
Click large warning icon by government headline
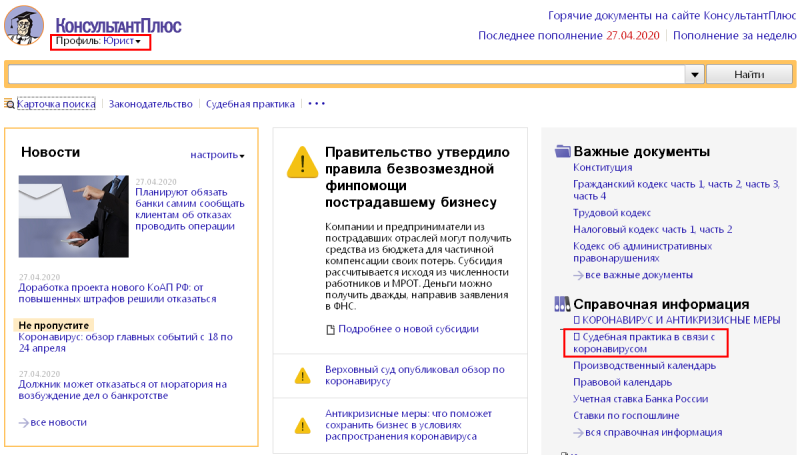click(302, 162)
